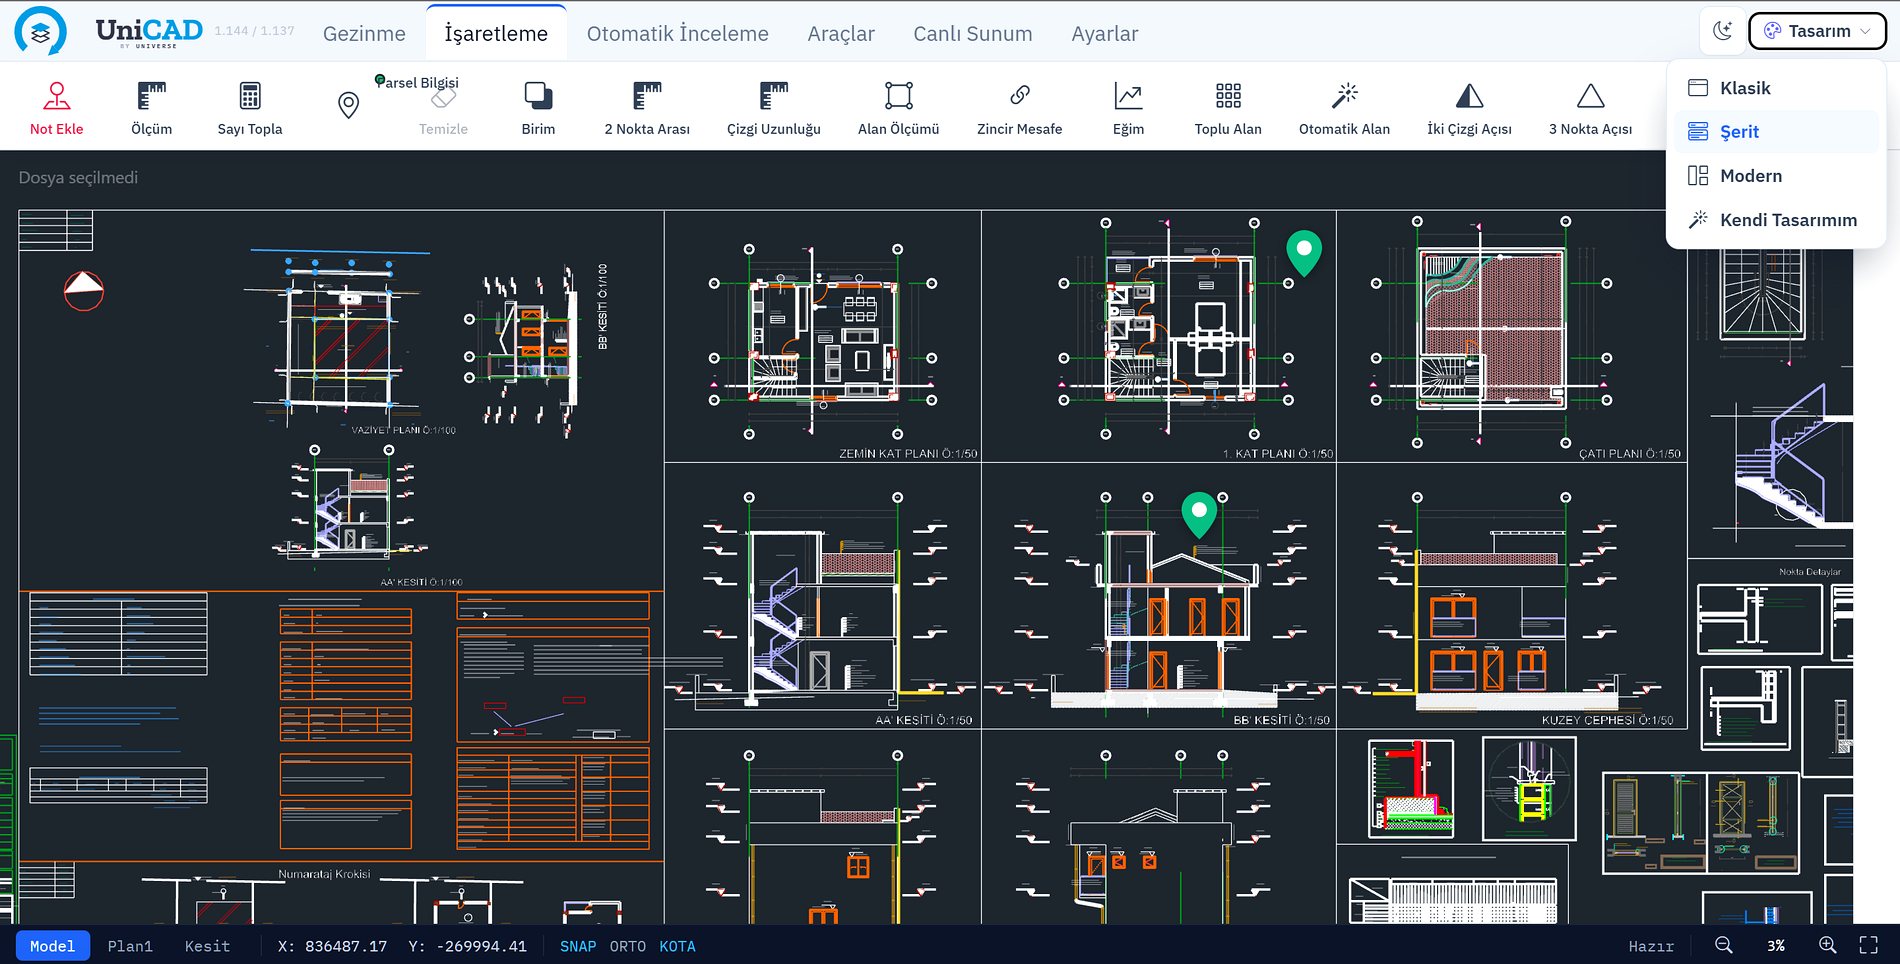
Task: Toggle KOTA mode in status bar
Action: pos(677,946)
